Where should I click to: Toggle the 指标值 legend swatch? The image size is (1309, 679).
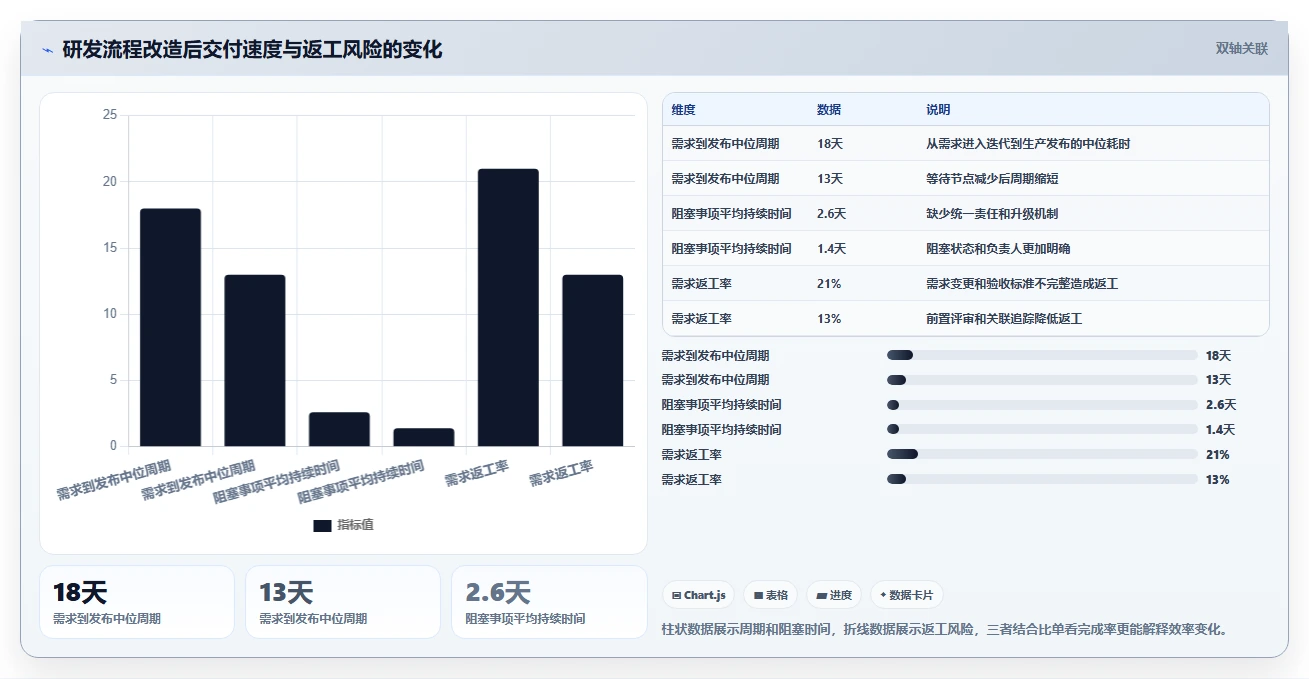point(322,525)
